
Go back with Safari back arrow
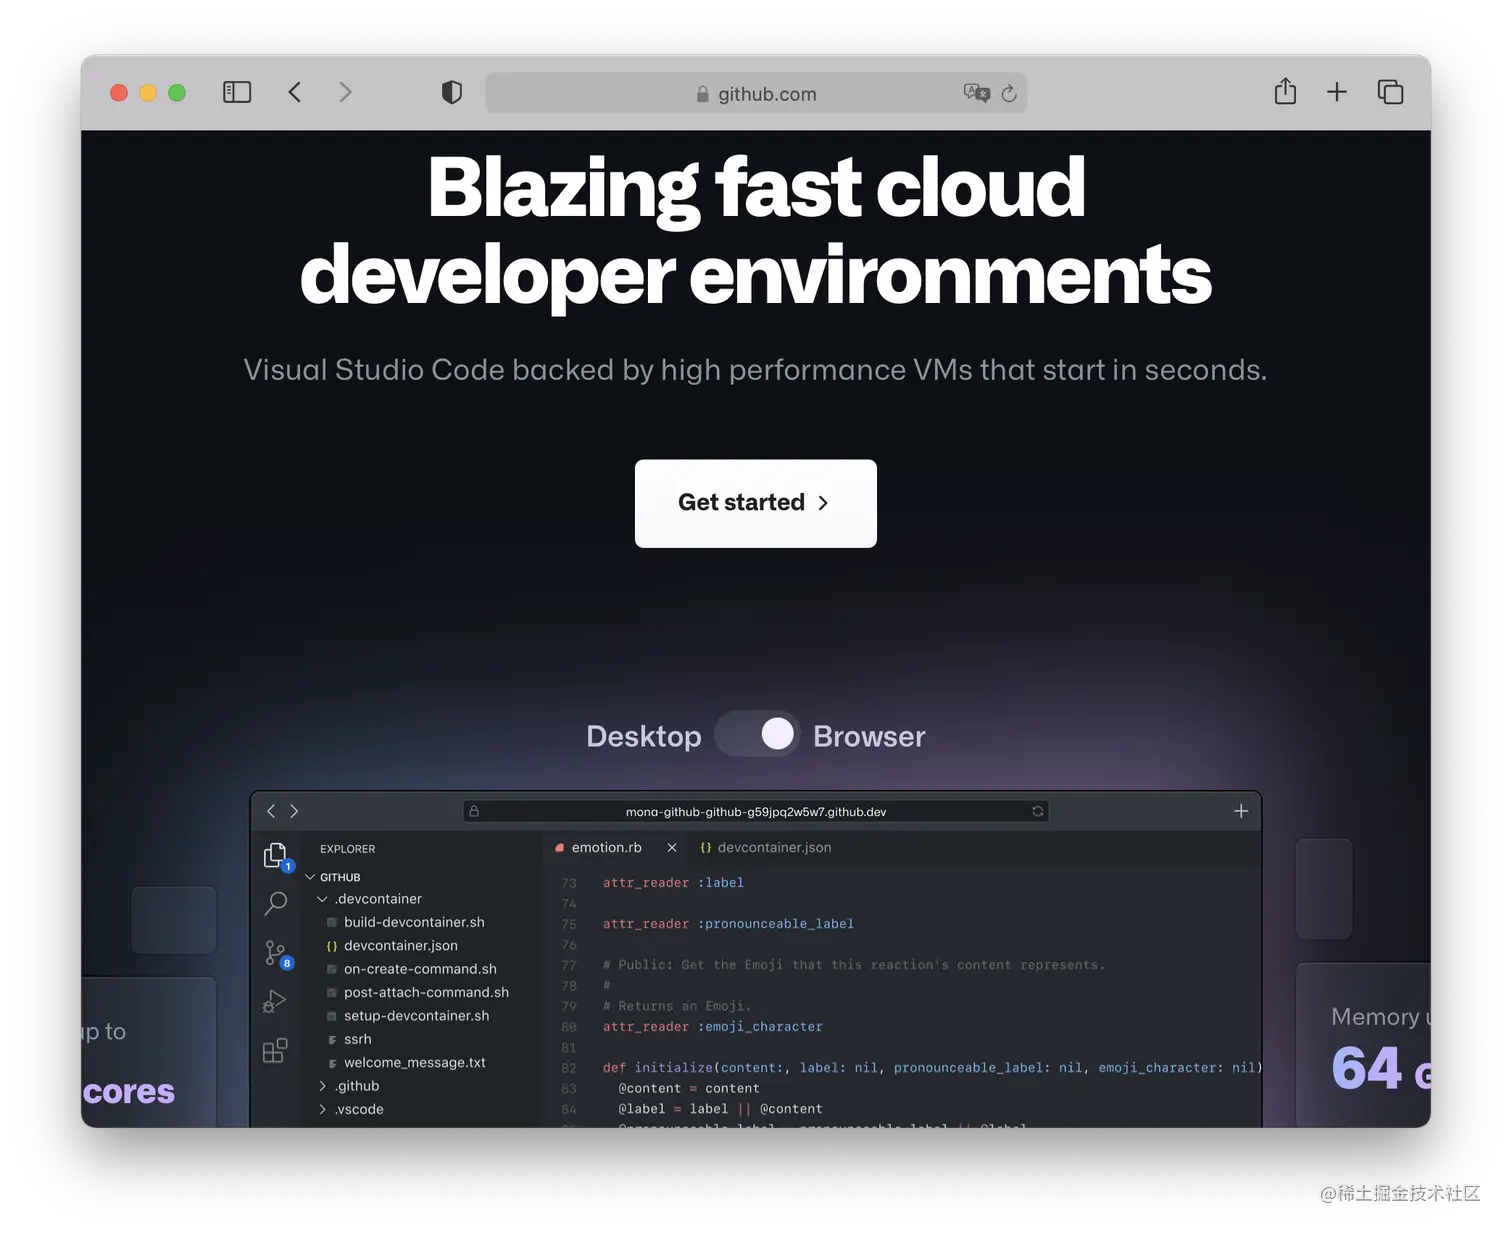tap(295, 92)
